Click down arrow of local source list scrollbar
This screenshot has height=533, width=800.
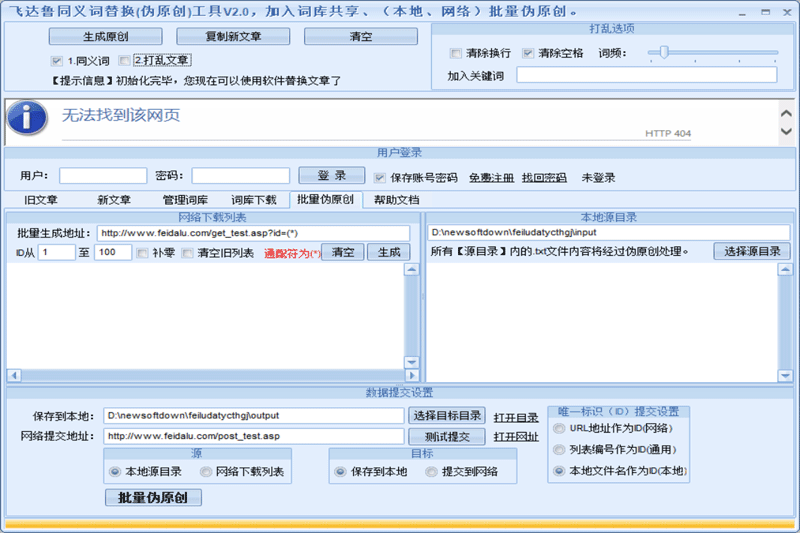pyautogui.click(x=785, y=376)
